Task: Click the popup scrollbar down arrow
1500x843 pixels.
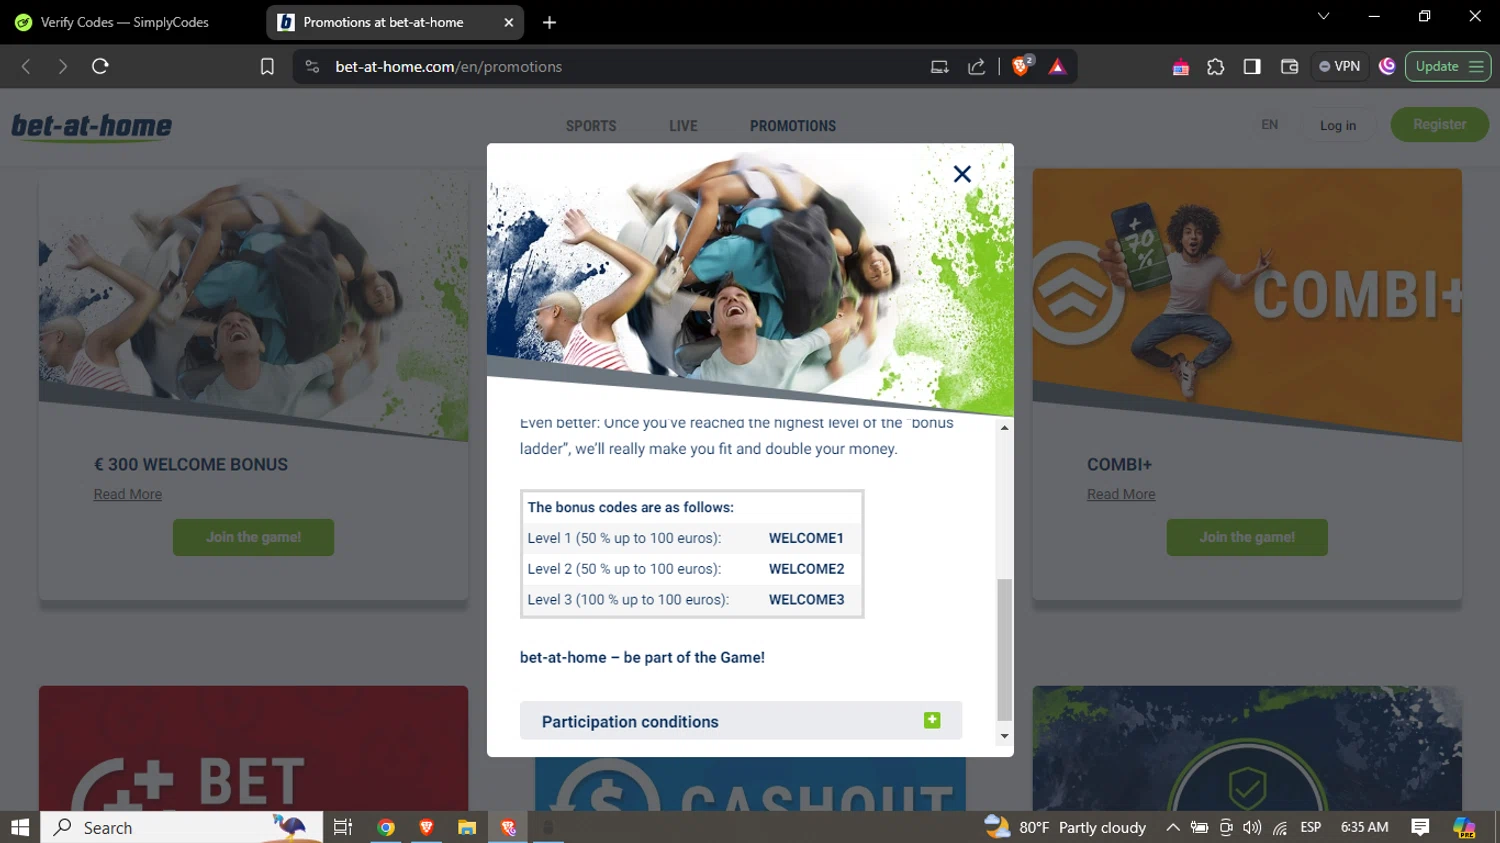Action: (1004, 736)
